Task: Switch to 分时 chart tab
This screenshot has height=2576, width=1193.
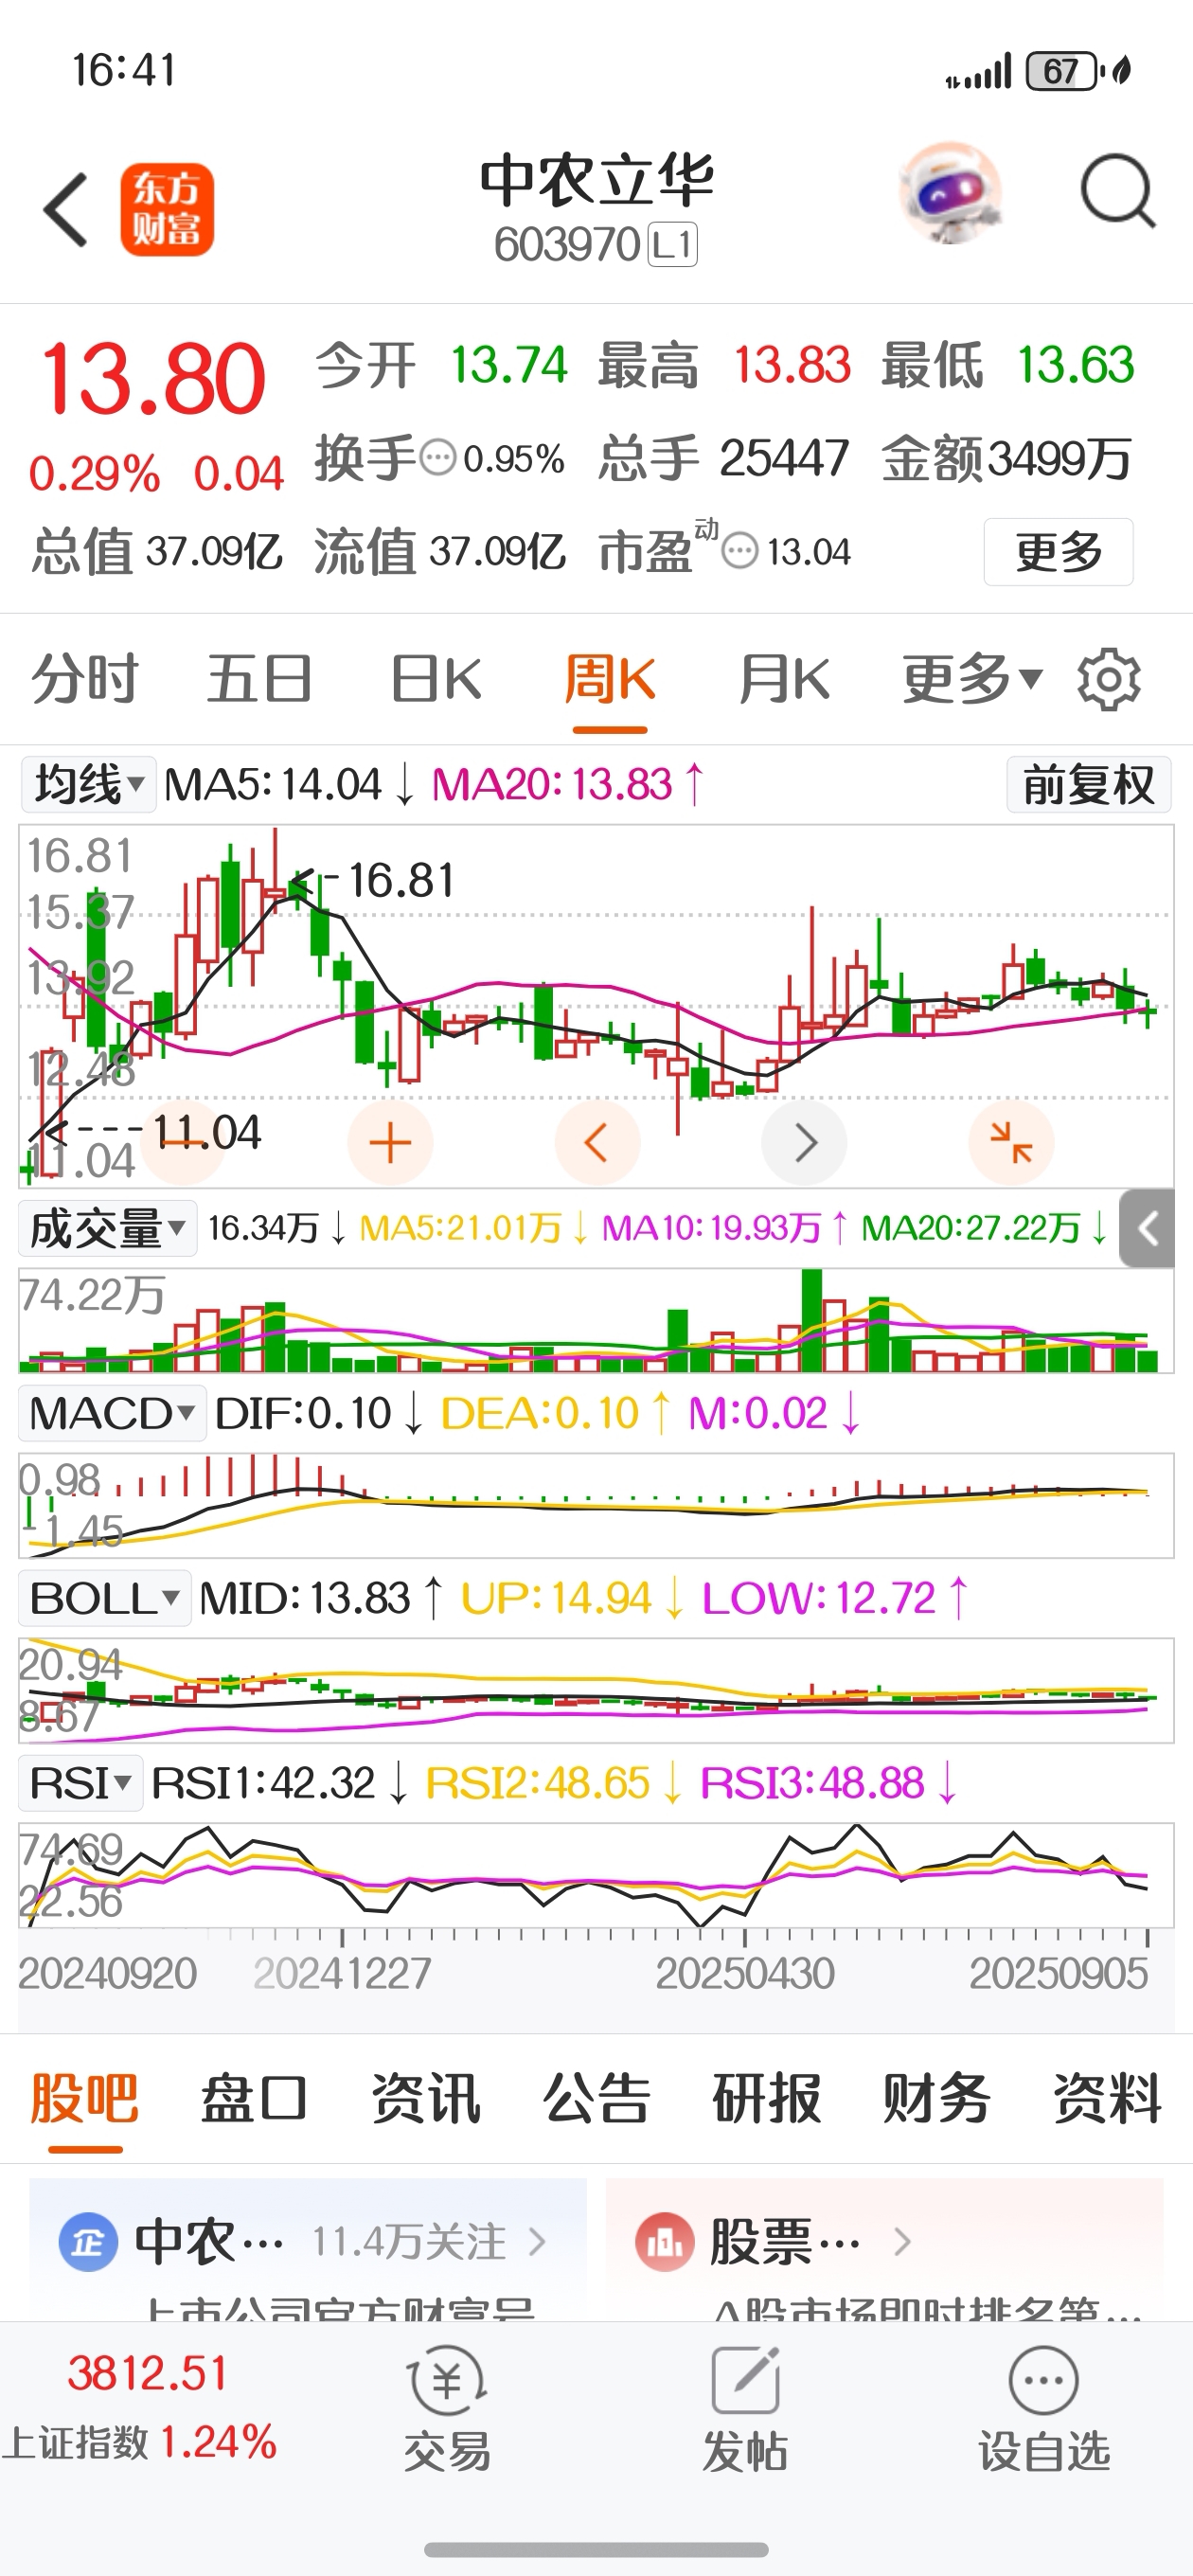Action: [85, 680]
